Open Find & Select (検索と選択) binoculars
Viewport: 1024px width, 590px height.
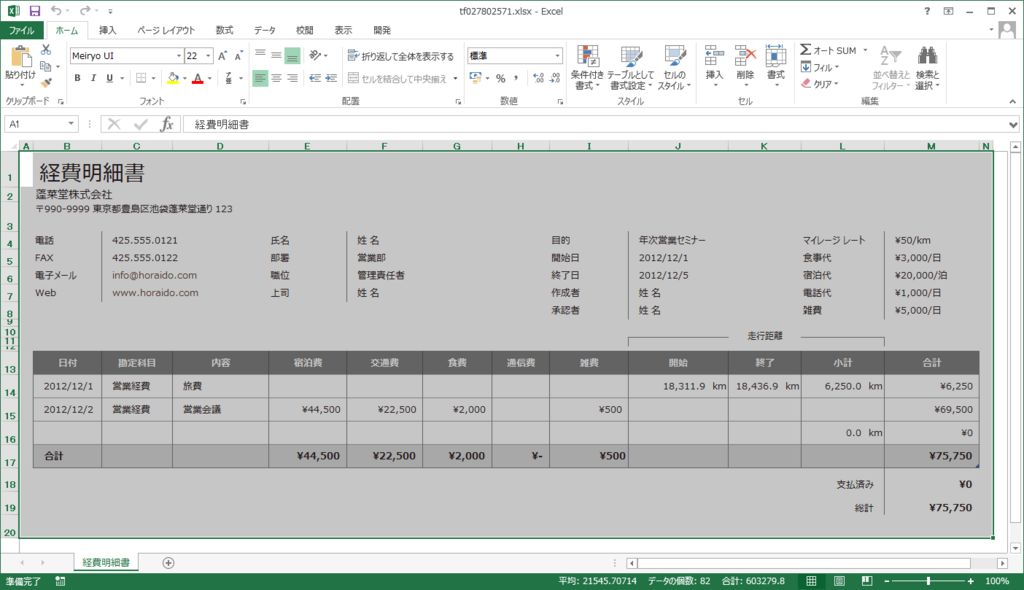[x=927, y=68]
